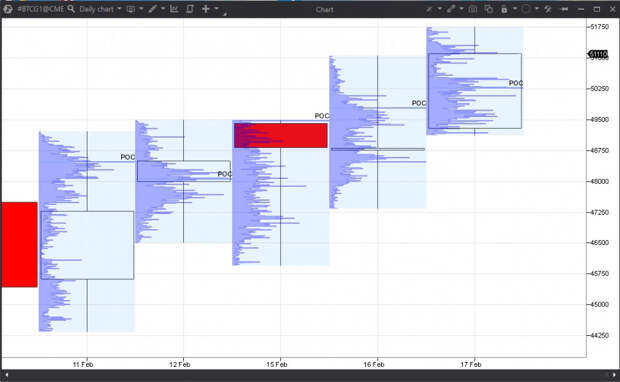Take a chart screenshot with the camera icon

(473, 9)
